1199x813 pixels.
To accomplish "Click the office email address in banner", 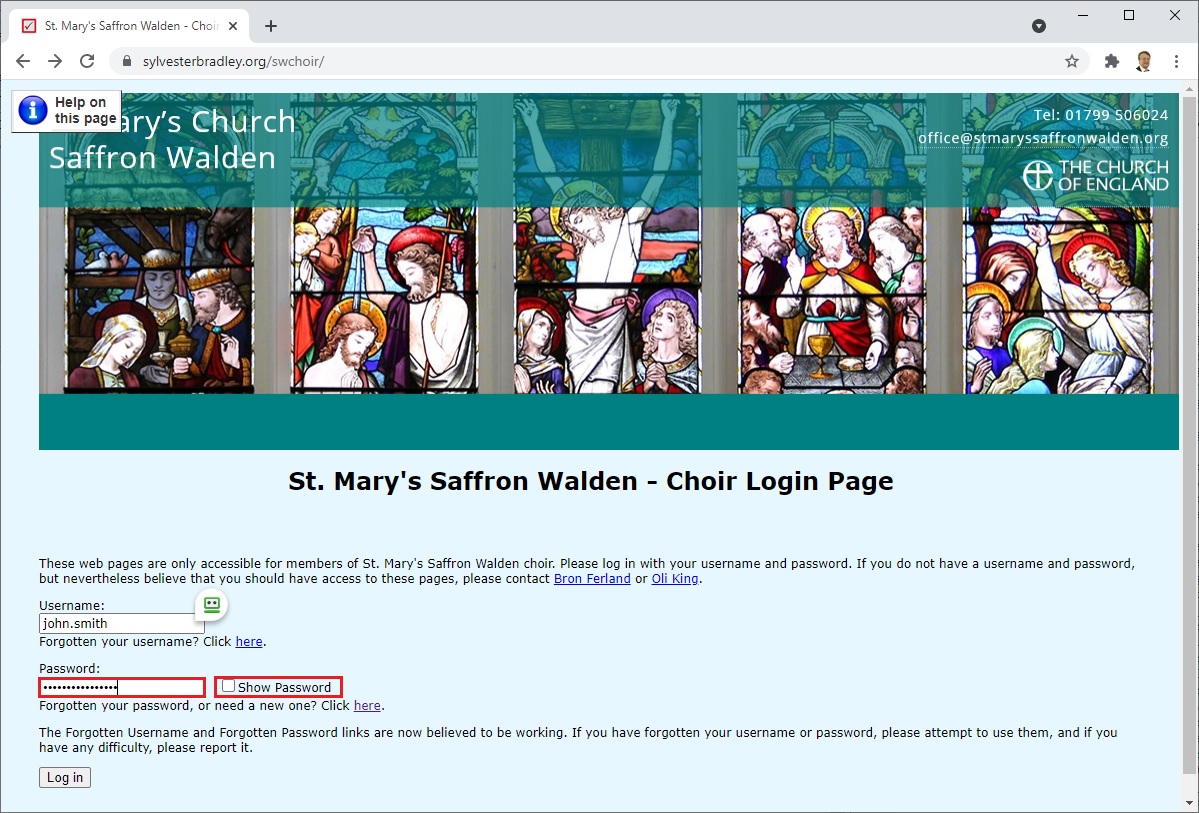I will 1043,138.
